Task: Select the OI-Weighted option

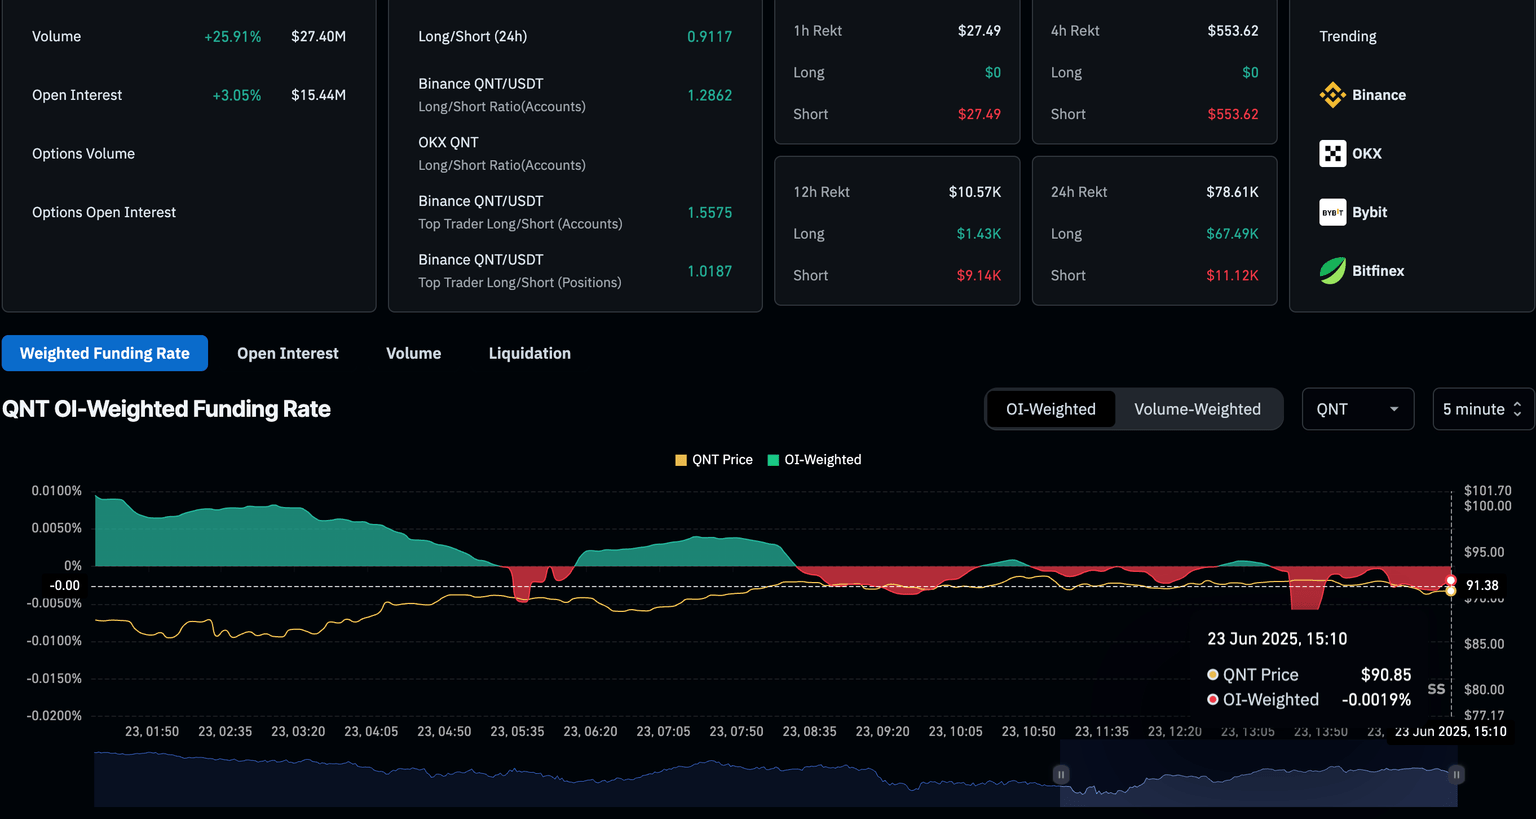Action: (x=1050, y=409)
